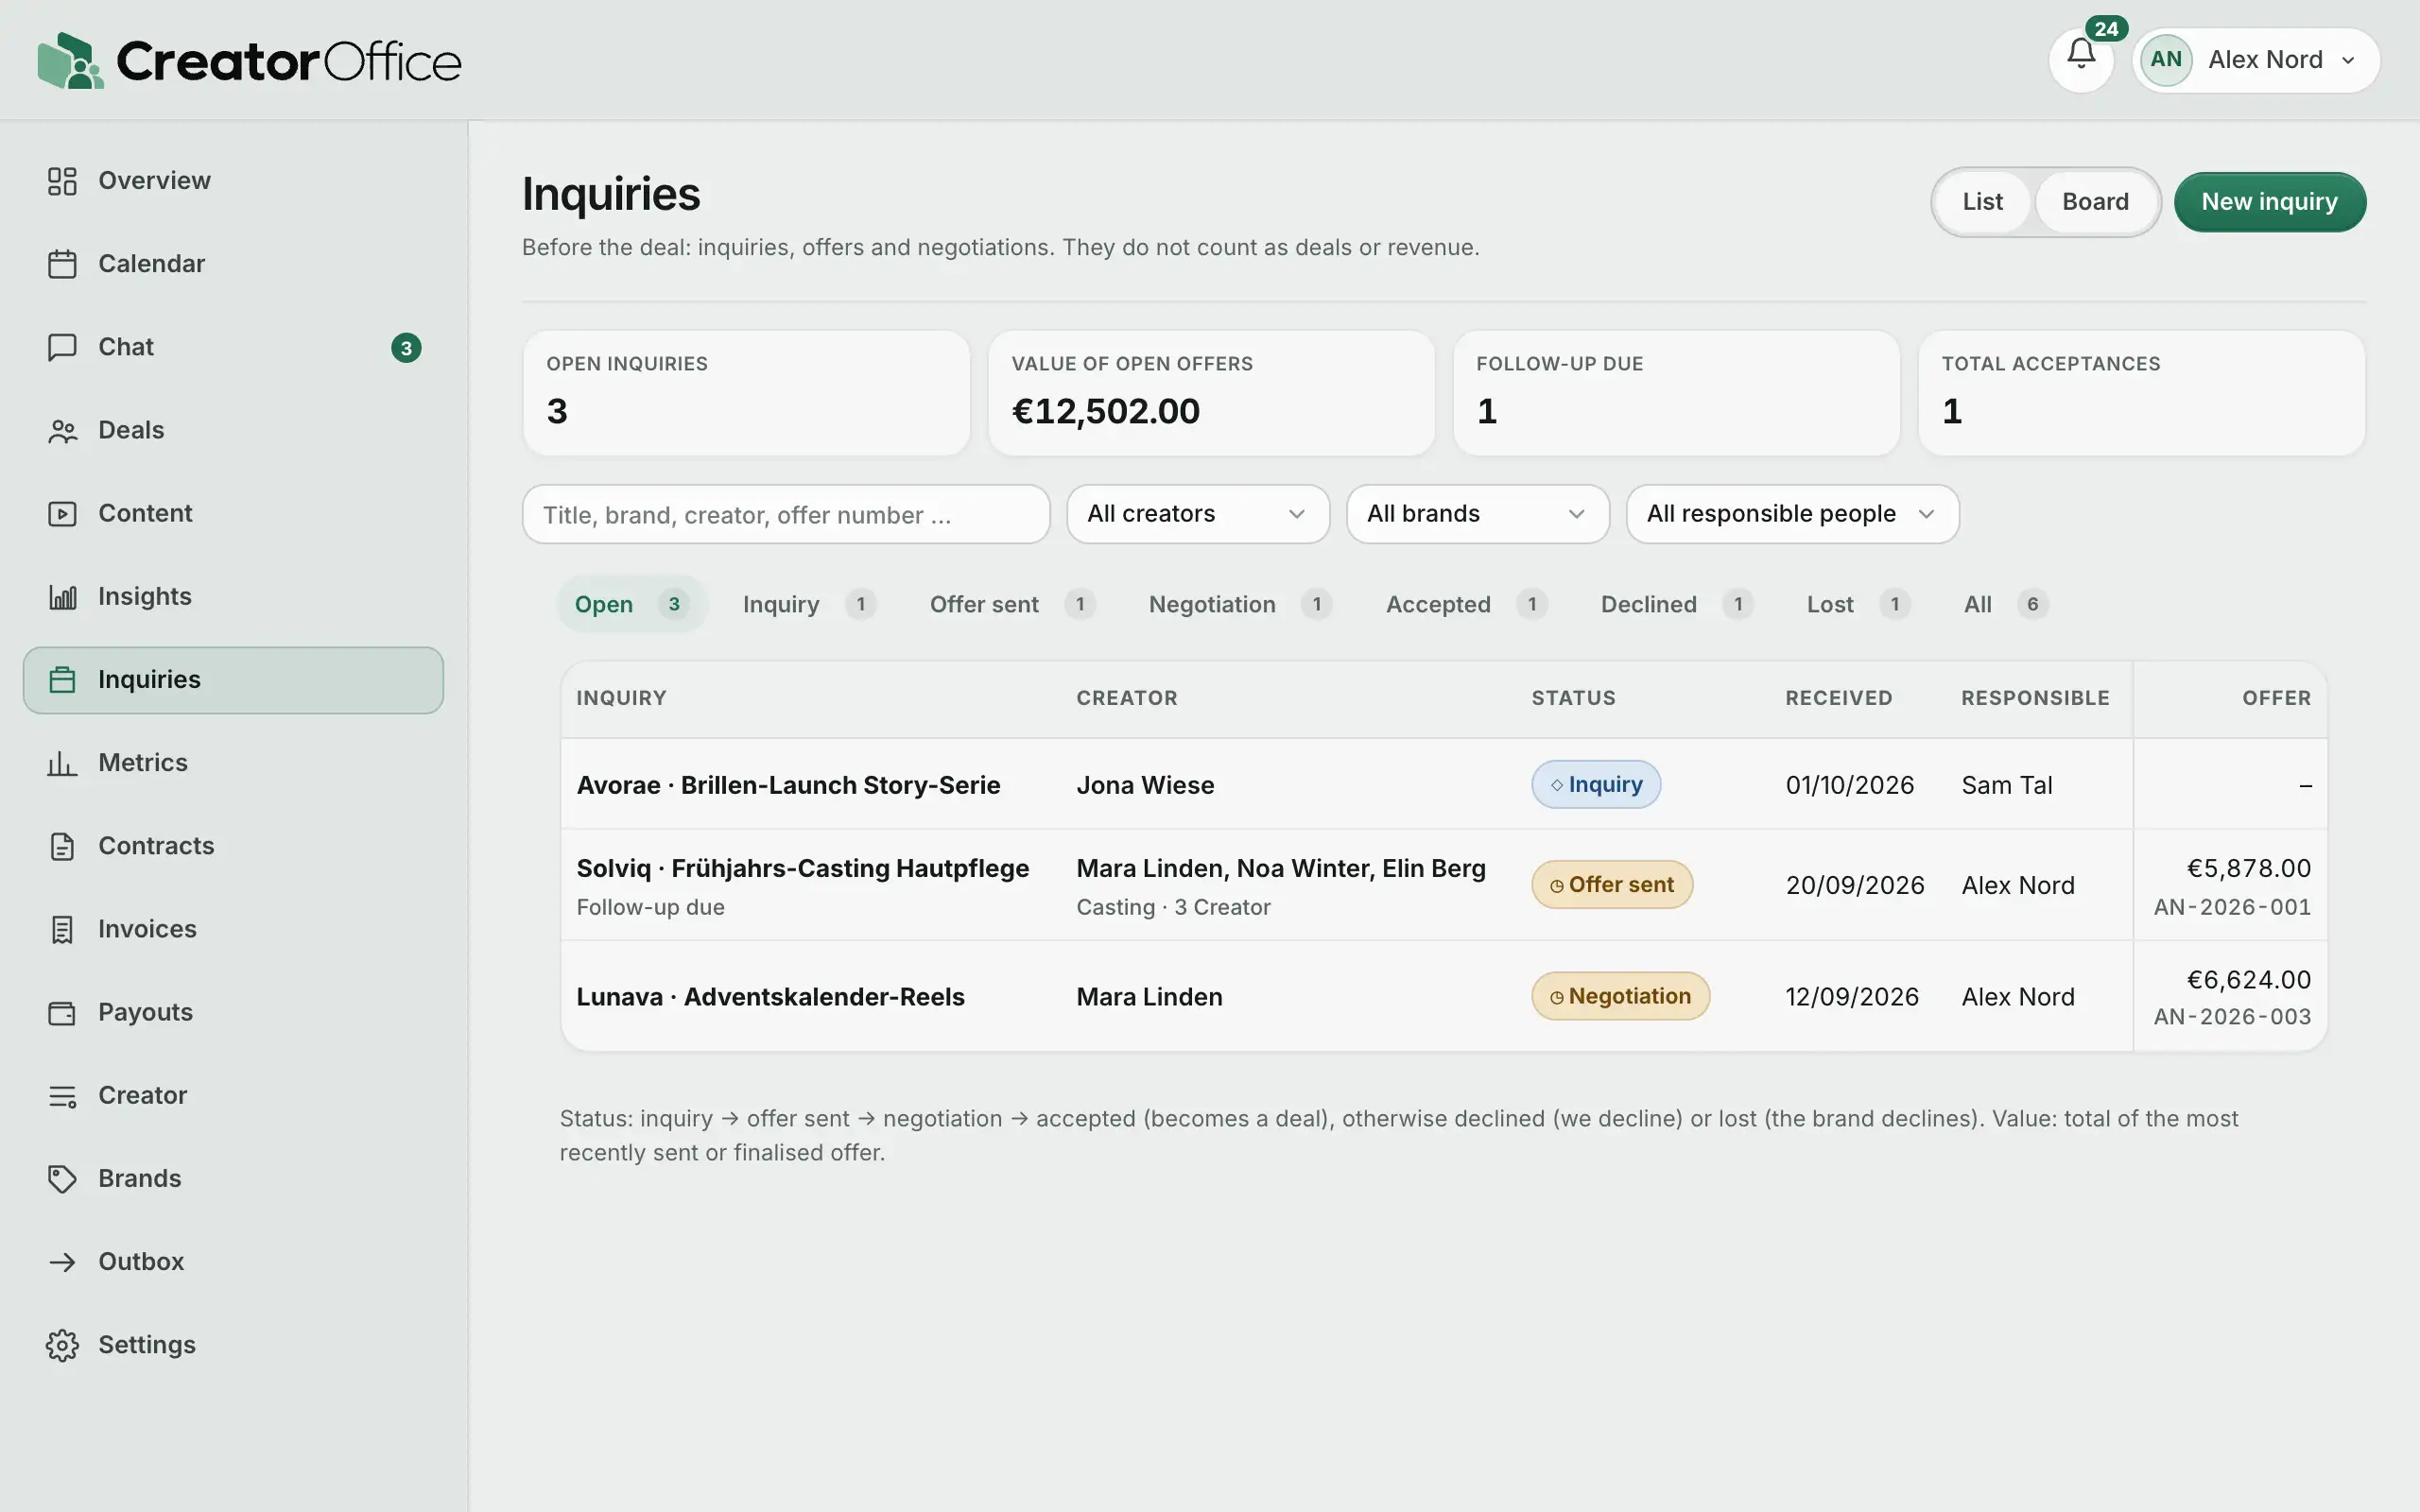The width and height of the screenshot is (2420, 1512).
Task: Select the Lost tab
Action: click(x=1858, y=604)
